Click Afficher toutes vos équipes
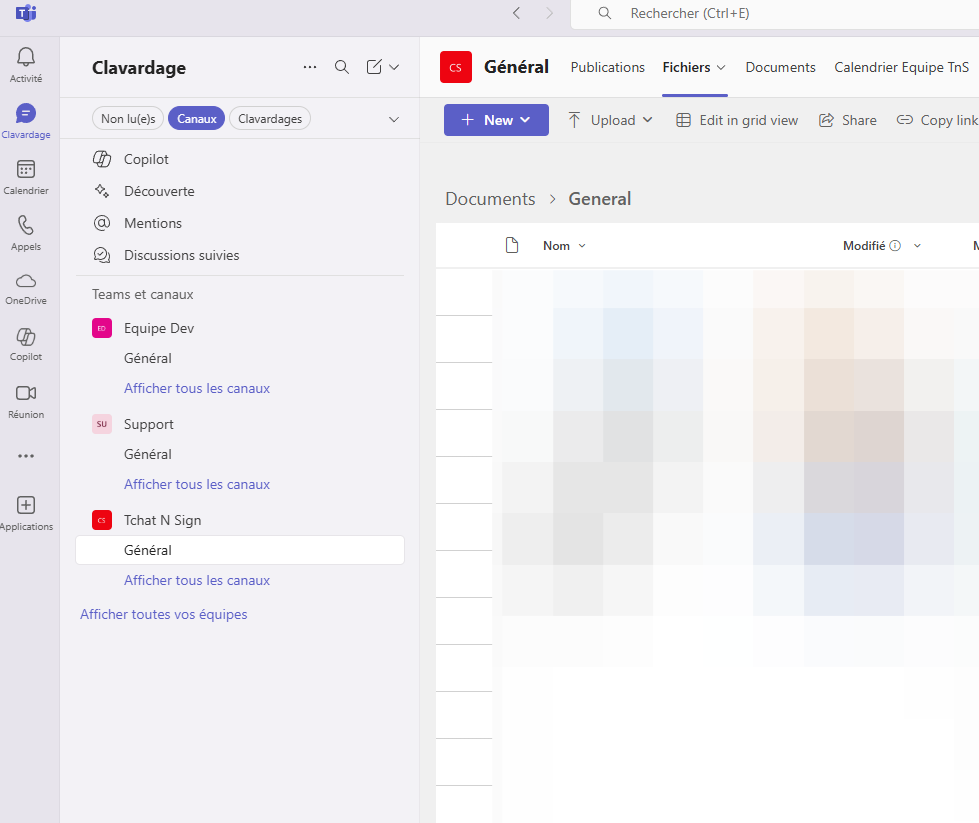 coord(164,614)
